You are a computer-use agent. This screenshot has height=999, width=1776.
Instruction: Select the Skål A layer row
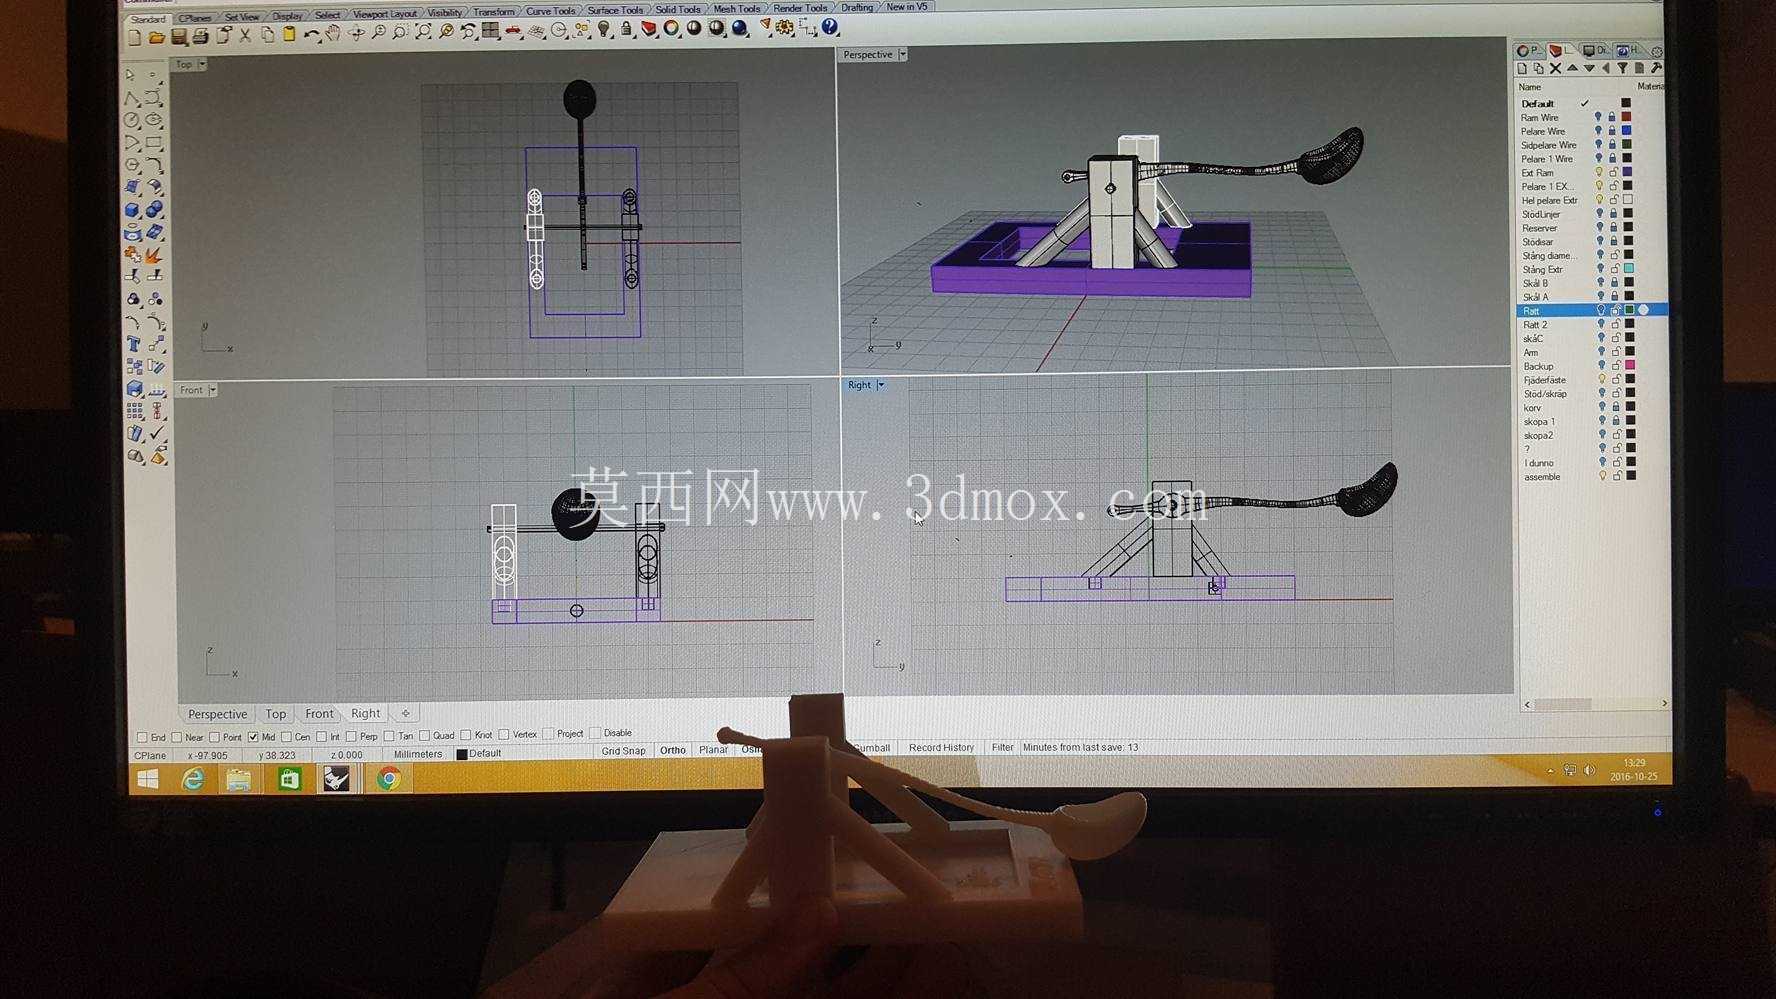[x=1590, y=297]
